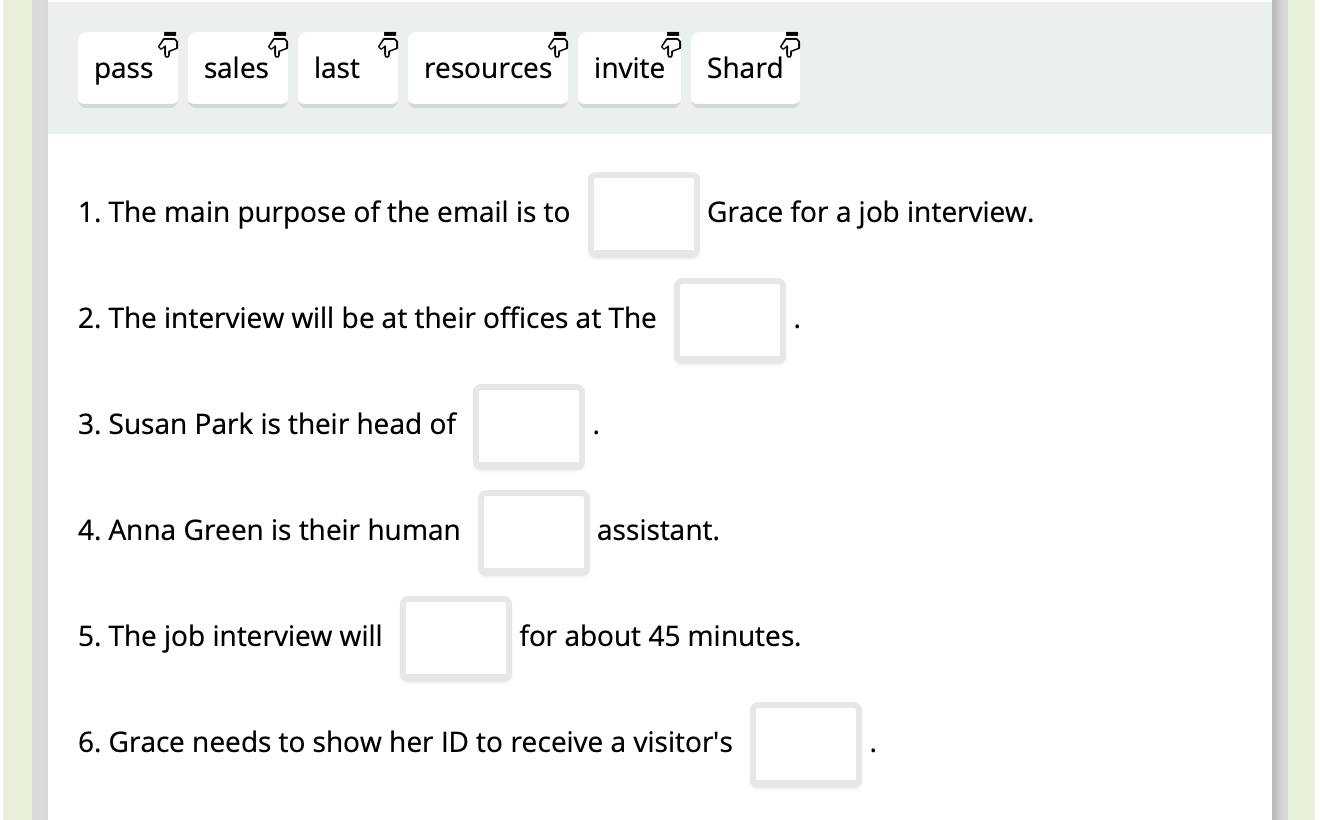Select the blank after "receive a visitor's"
1320x820 pixels.
[806, 744]
